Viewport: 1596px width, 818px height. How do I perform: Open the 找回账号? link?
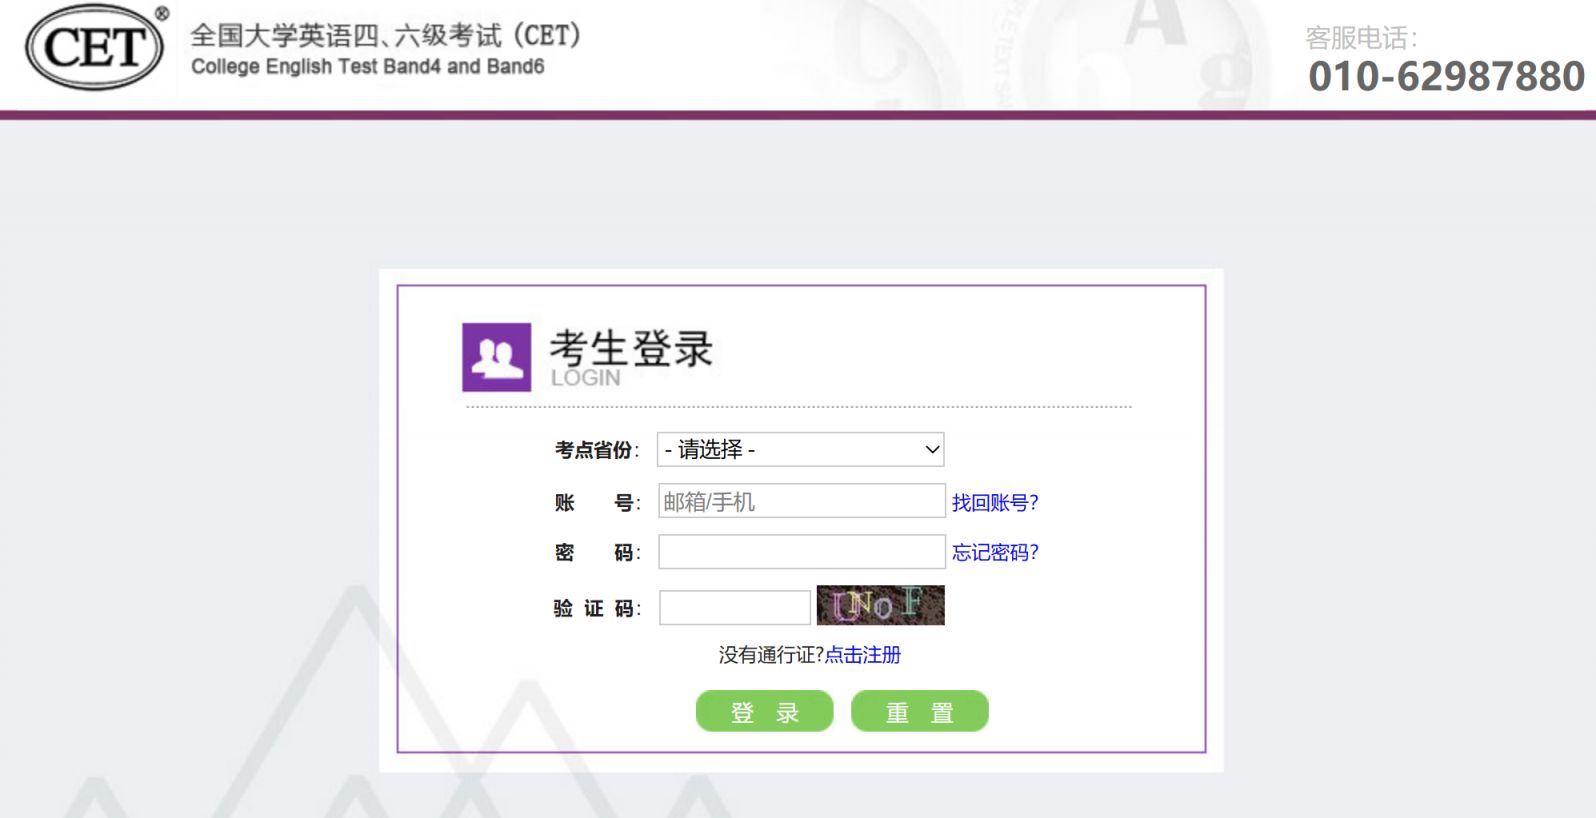(995, 503)
